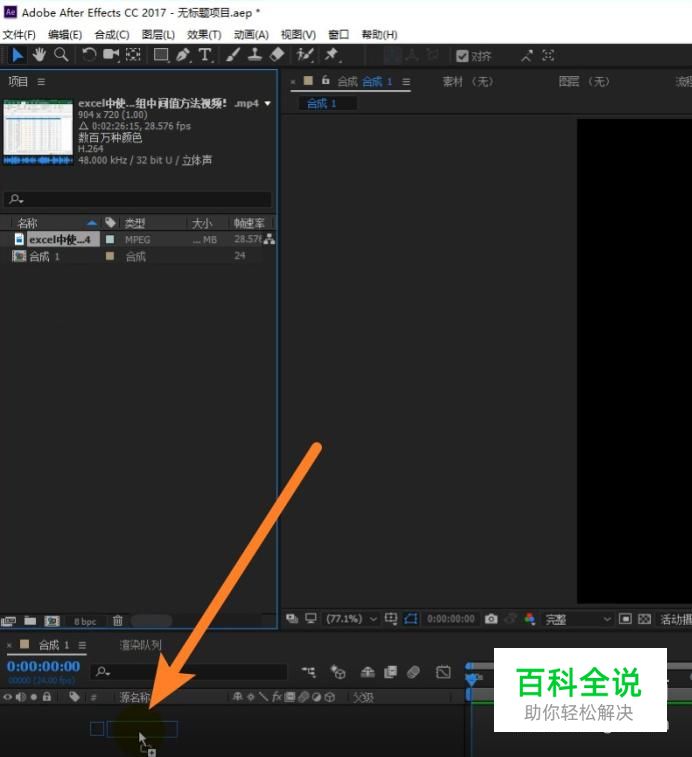Click the Composition Mini-Flowchart icon in timeline

(308, 672)
